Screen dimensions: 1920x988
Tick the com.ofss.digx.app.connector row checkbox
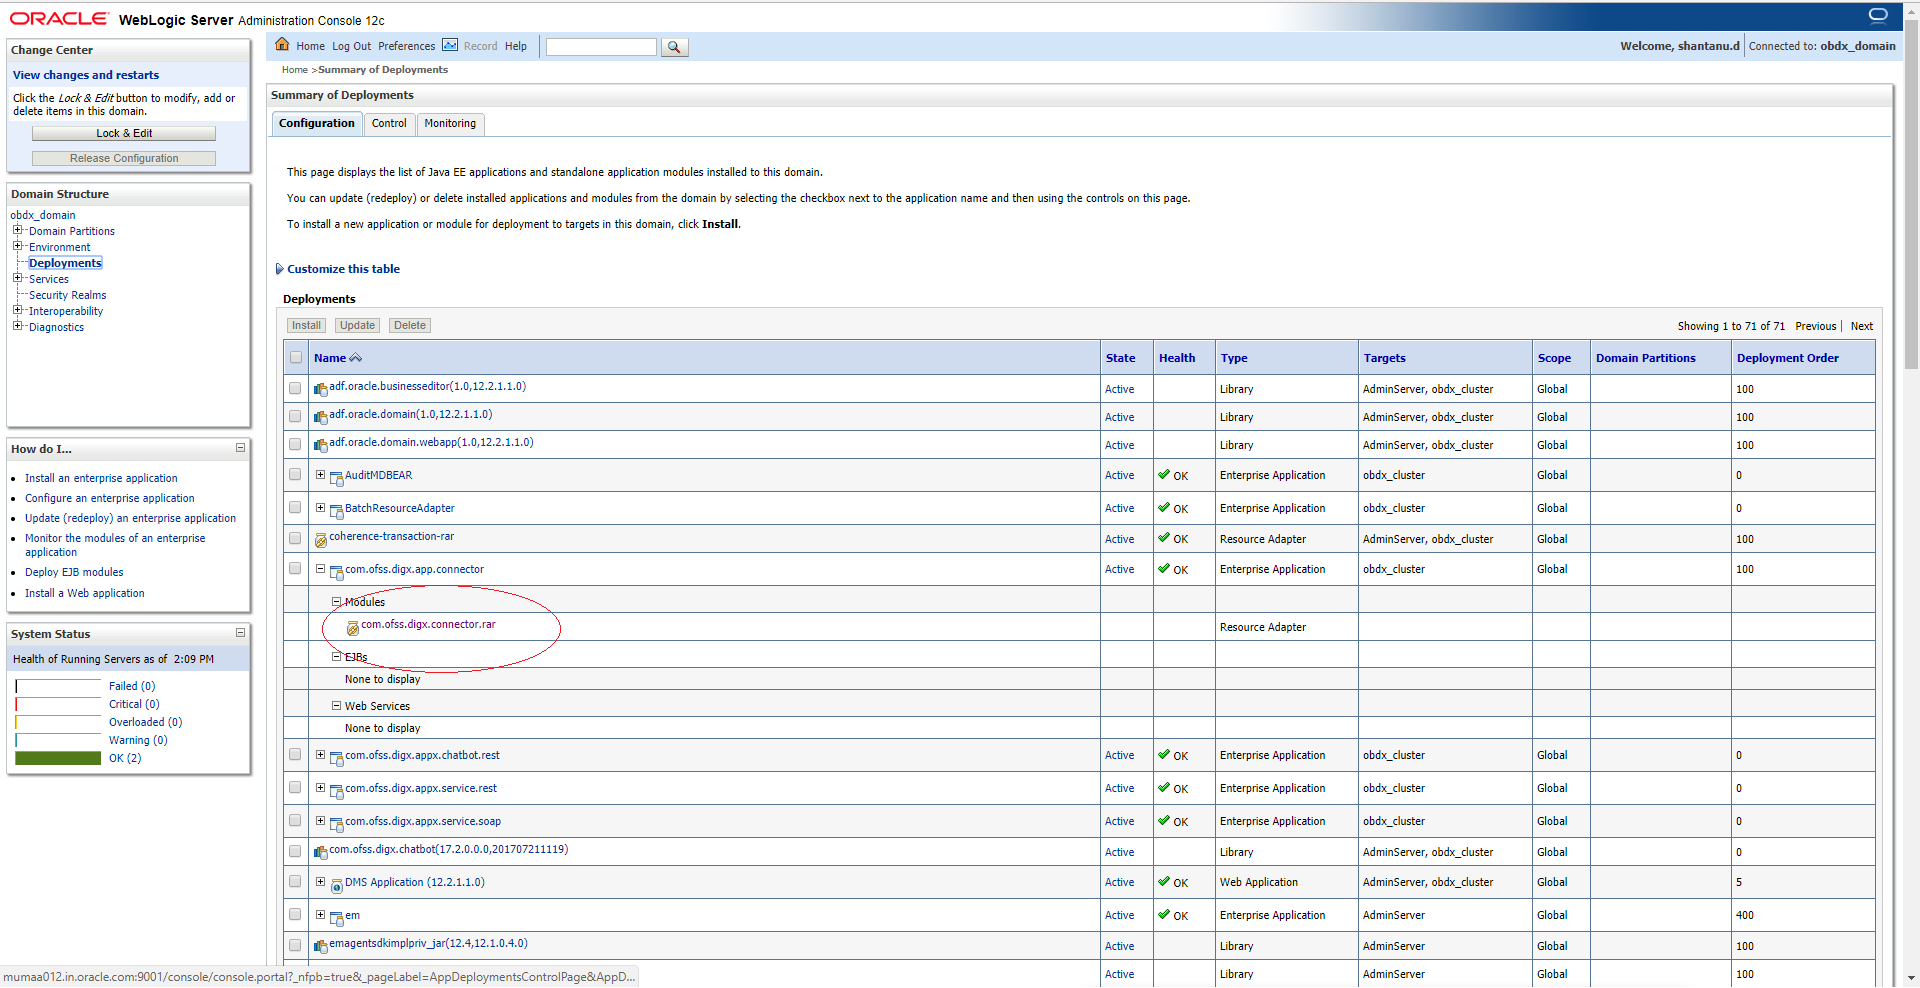(x=295, y=568)
